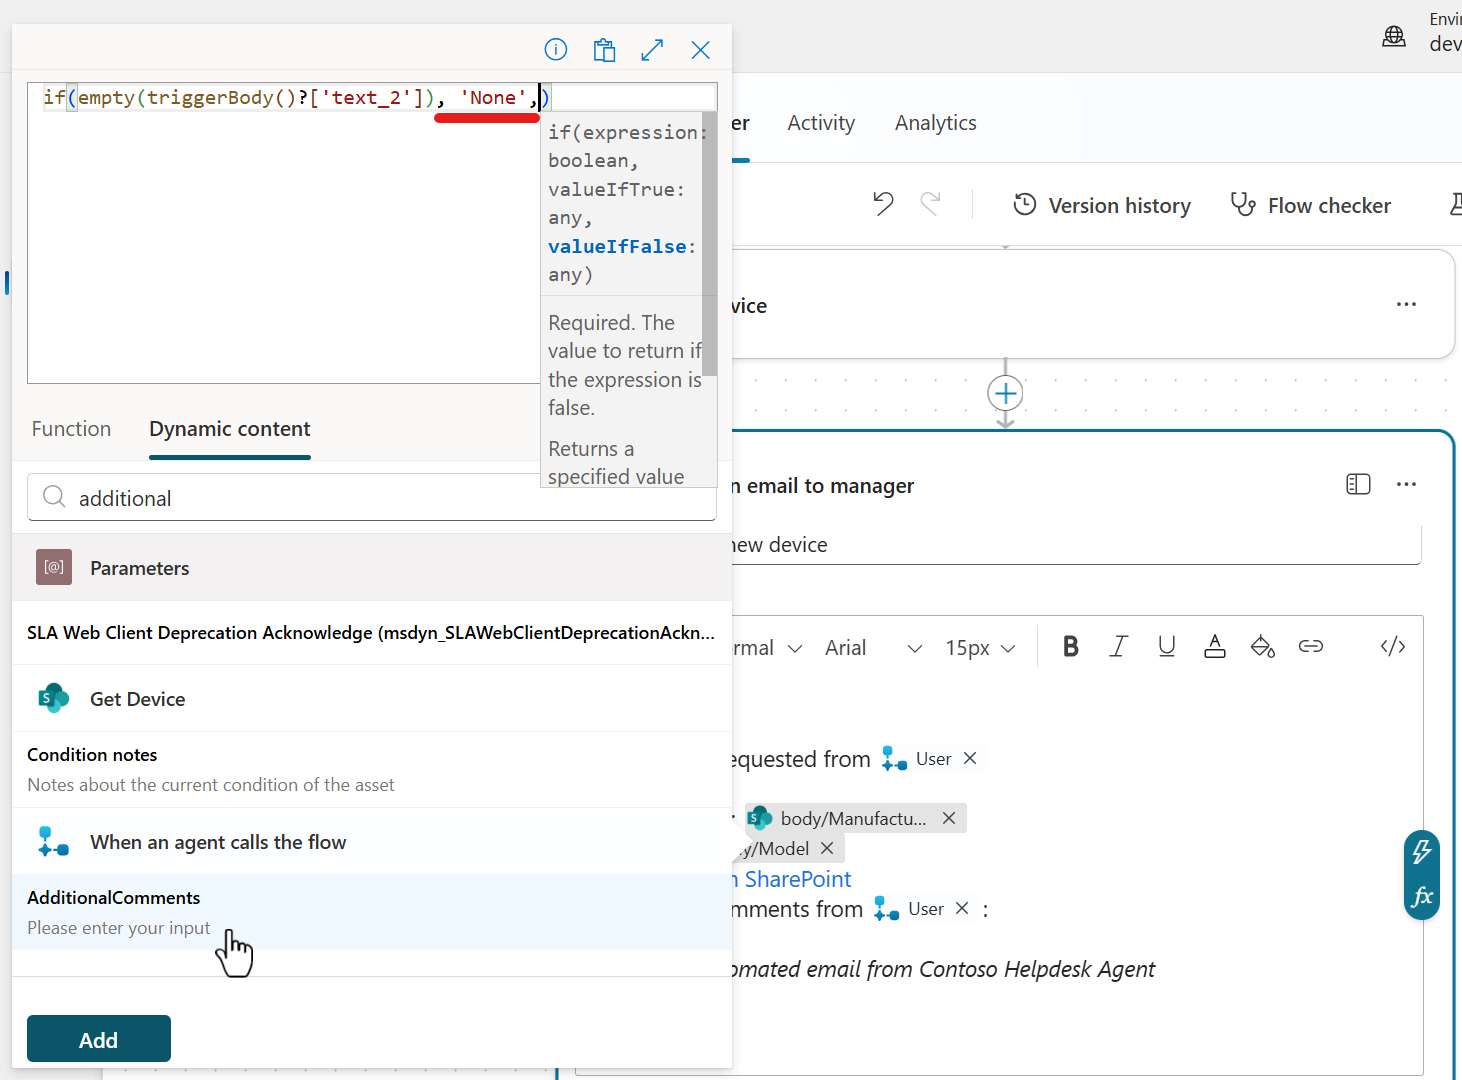Toggle bold text formatting
This screenshot has width=1462, height=1080.
click(x=1070, y=647)
